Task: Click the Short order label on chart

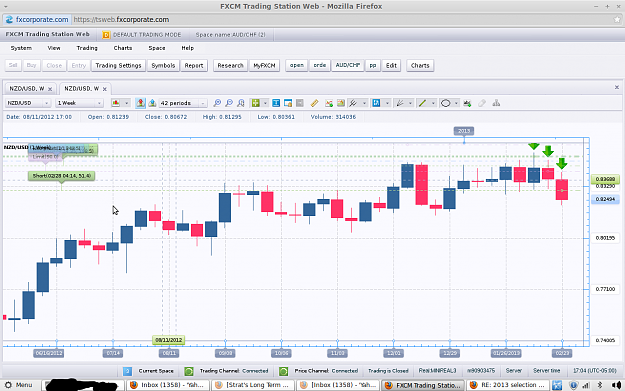Action: coord(61,176)
